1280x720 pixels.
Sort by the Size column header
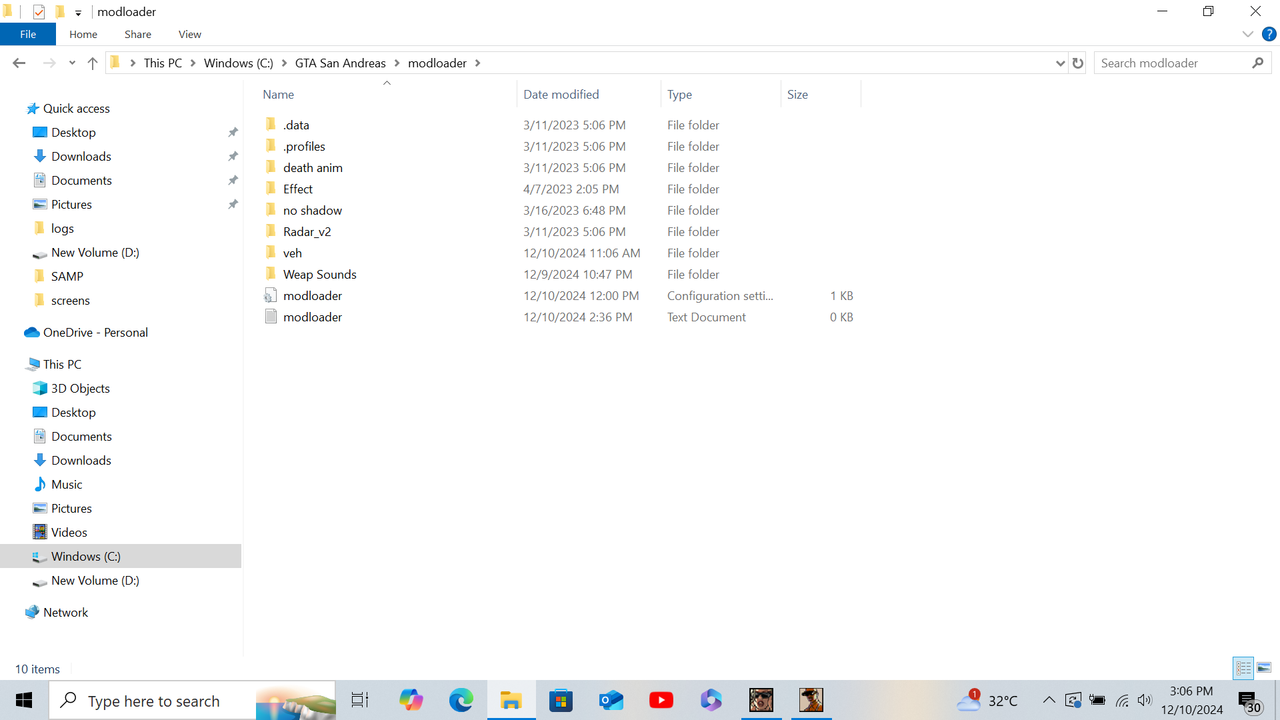pos(797,95)
